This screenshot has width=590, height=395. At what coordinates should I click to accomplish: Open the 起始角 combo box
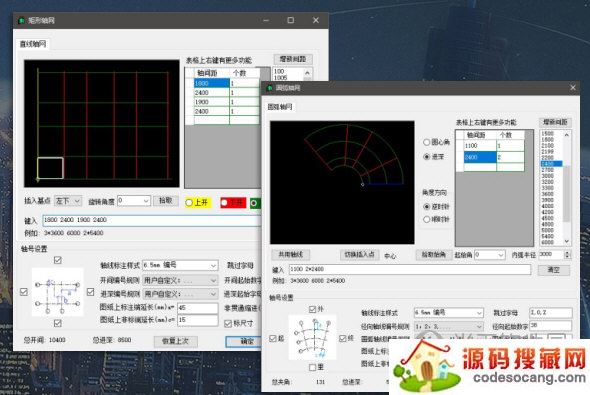tap(489, 255)
